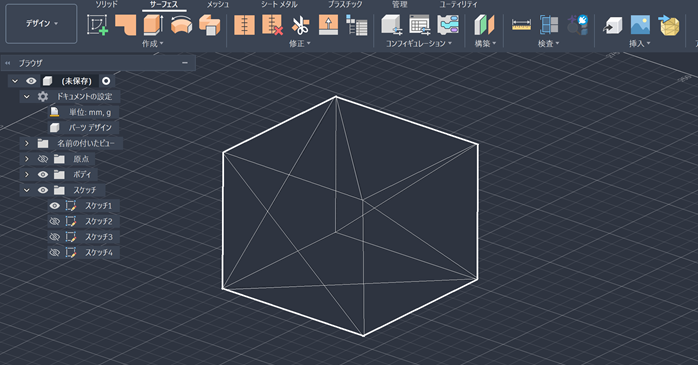This screenshot has height=365, width=698.
Task: Click the ブラウザ panel header text
Action: (30, 63)
